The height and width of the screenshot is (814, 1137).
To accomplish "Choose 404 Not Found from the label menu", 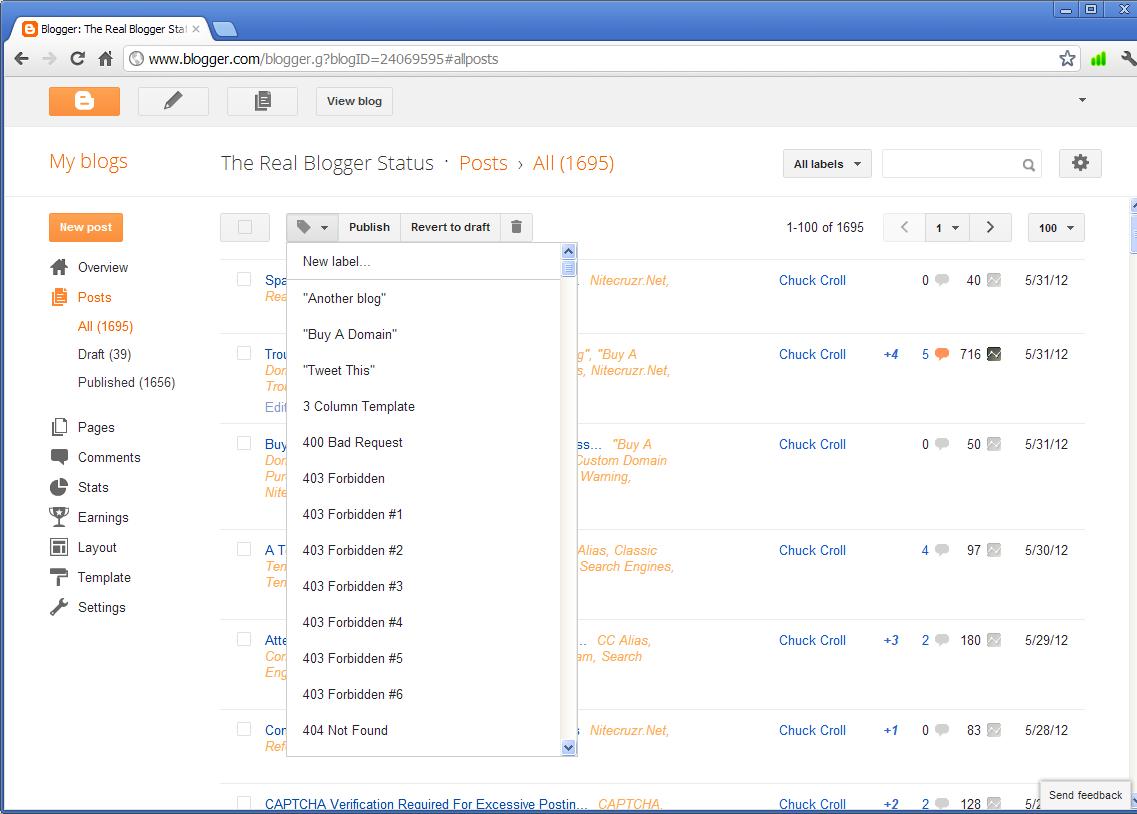I will click(x=345, y=730).
